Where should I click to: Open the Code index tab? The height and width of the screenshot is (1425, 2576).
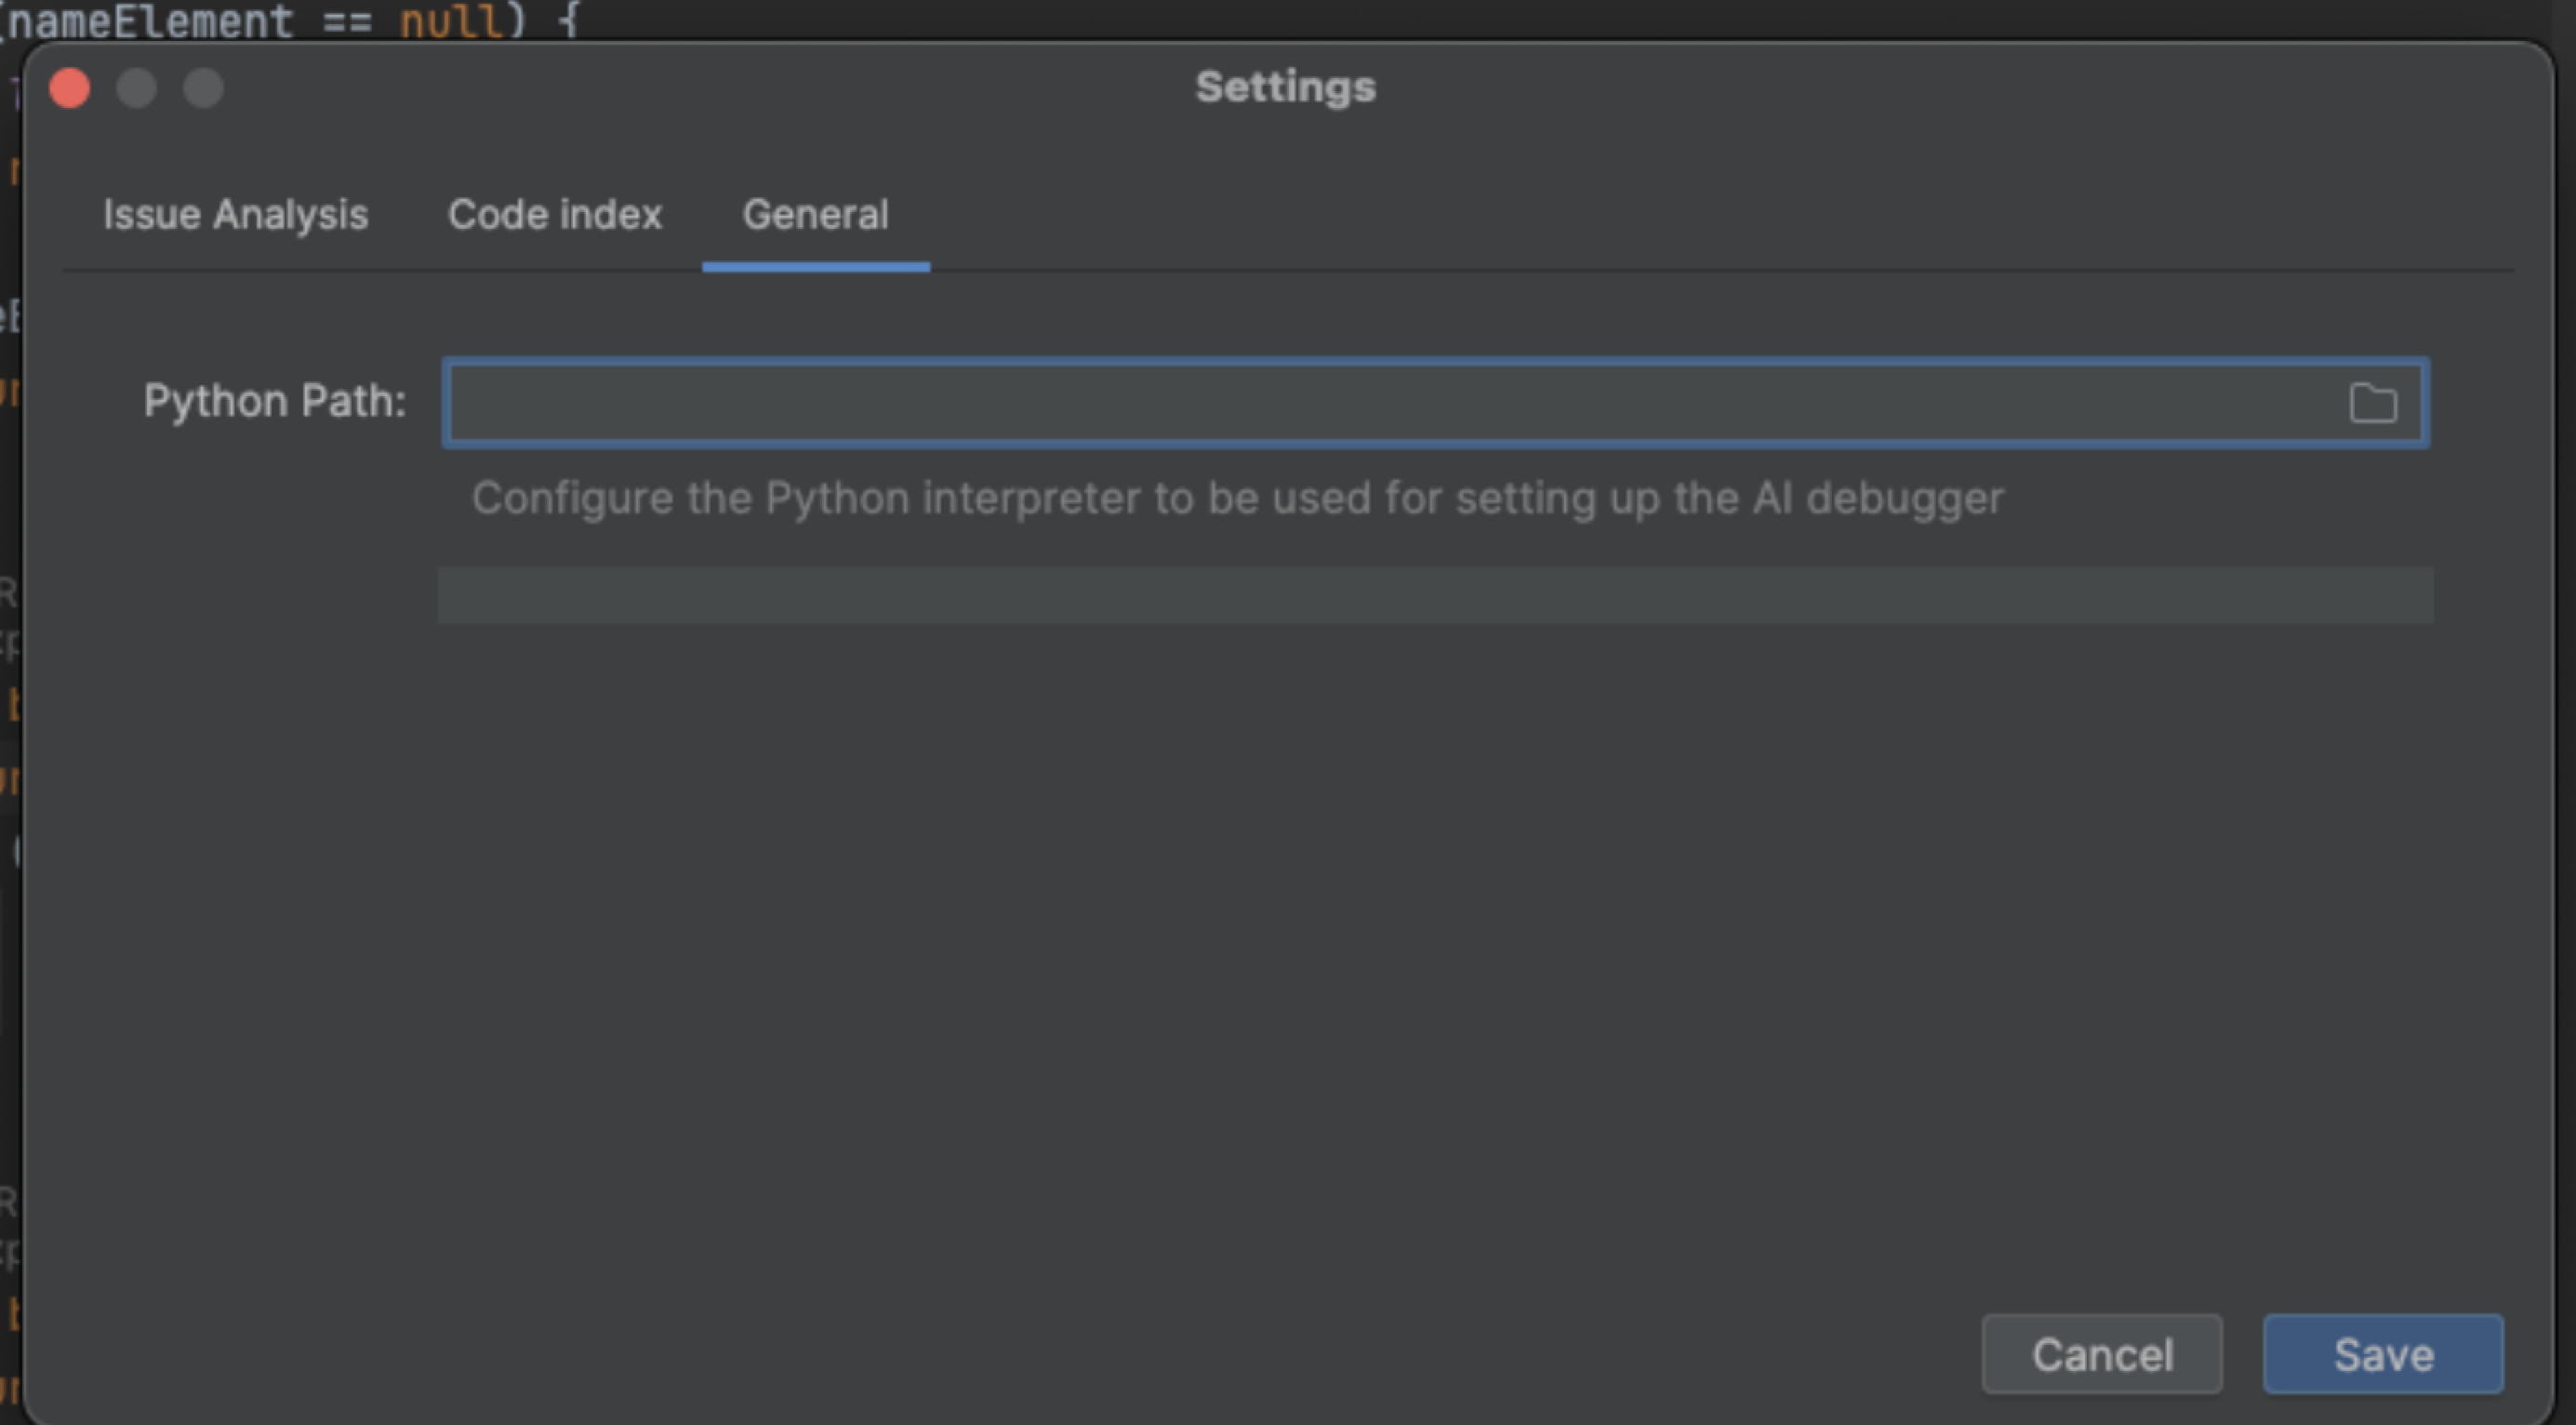tap(554, 215)
